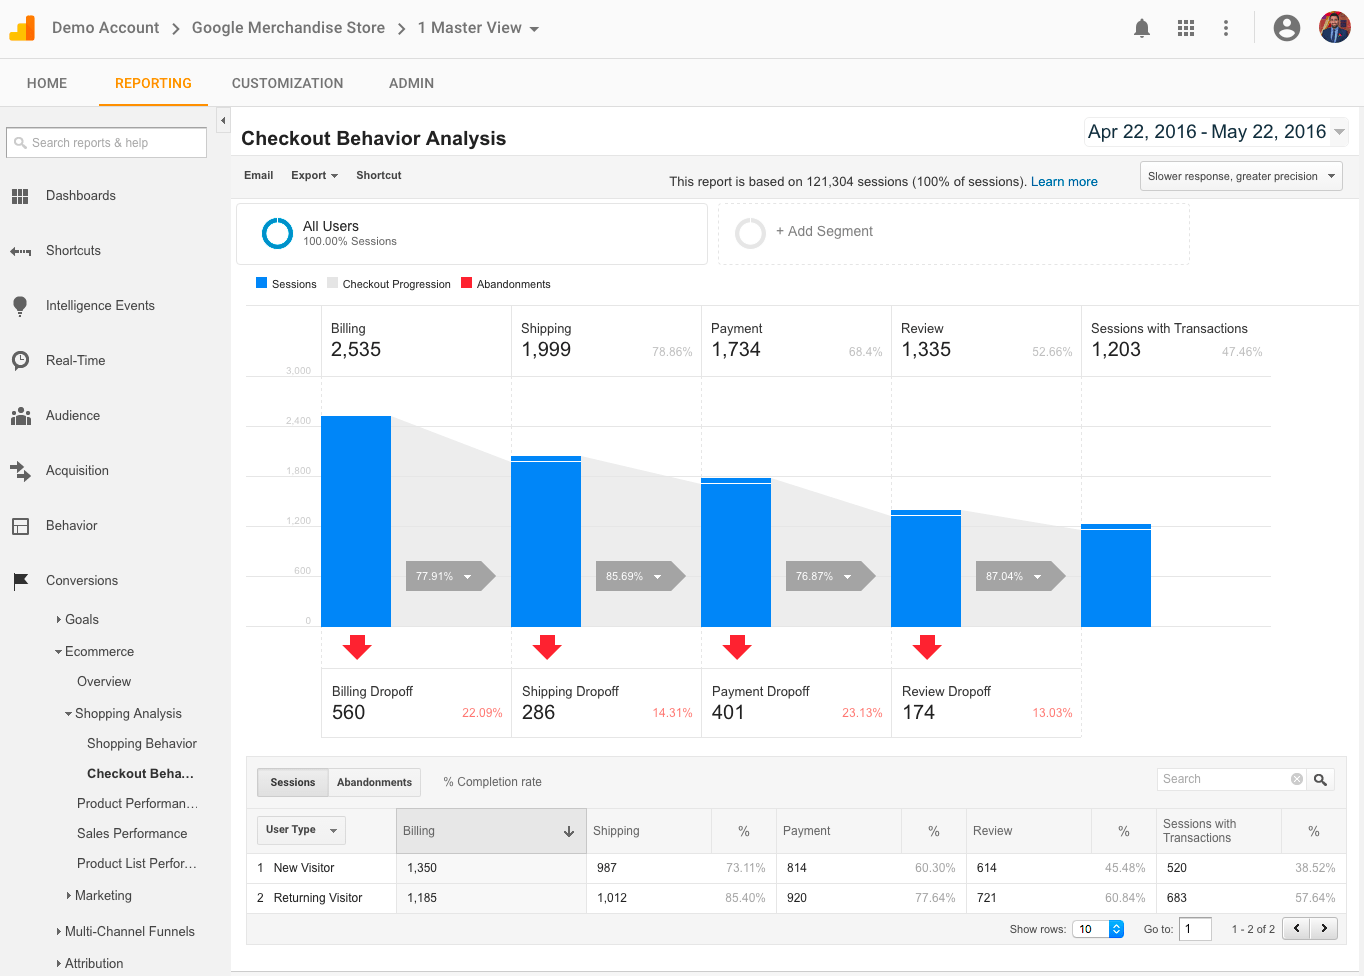
Task: Click + Add Segment
Action: [824, 232]
